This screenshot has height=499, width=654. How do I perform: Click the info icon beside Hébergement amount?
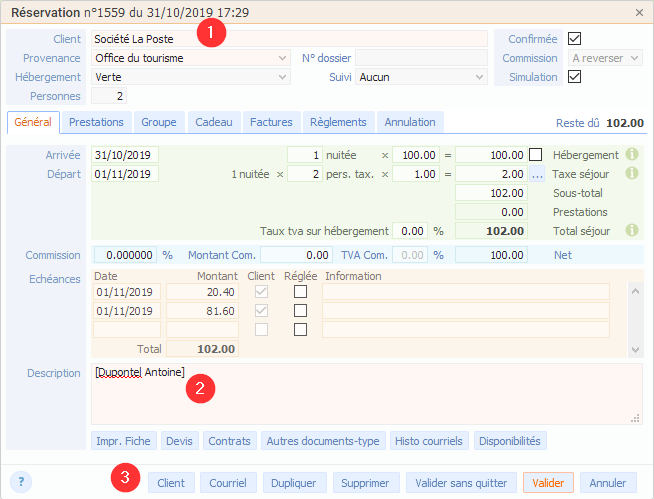631,155
